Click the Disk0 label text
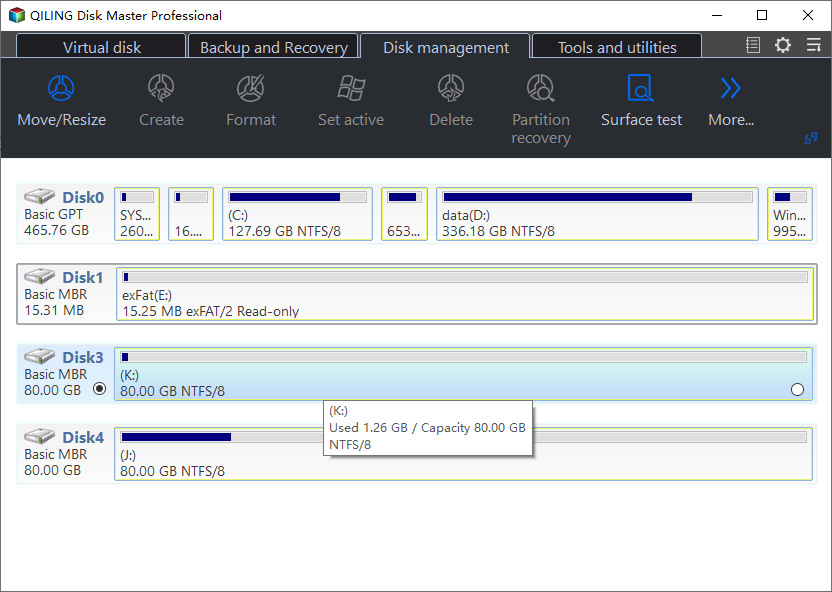The height and width of the screenshot is (592, 832). click(x=83, y=197)
